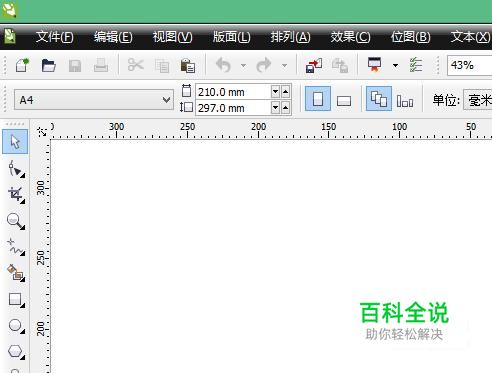Decrease page width with down arrow
This screenshot has height=373, width=492.
[275, 91]
